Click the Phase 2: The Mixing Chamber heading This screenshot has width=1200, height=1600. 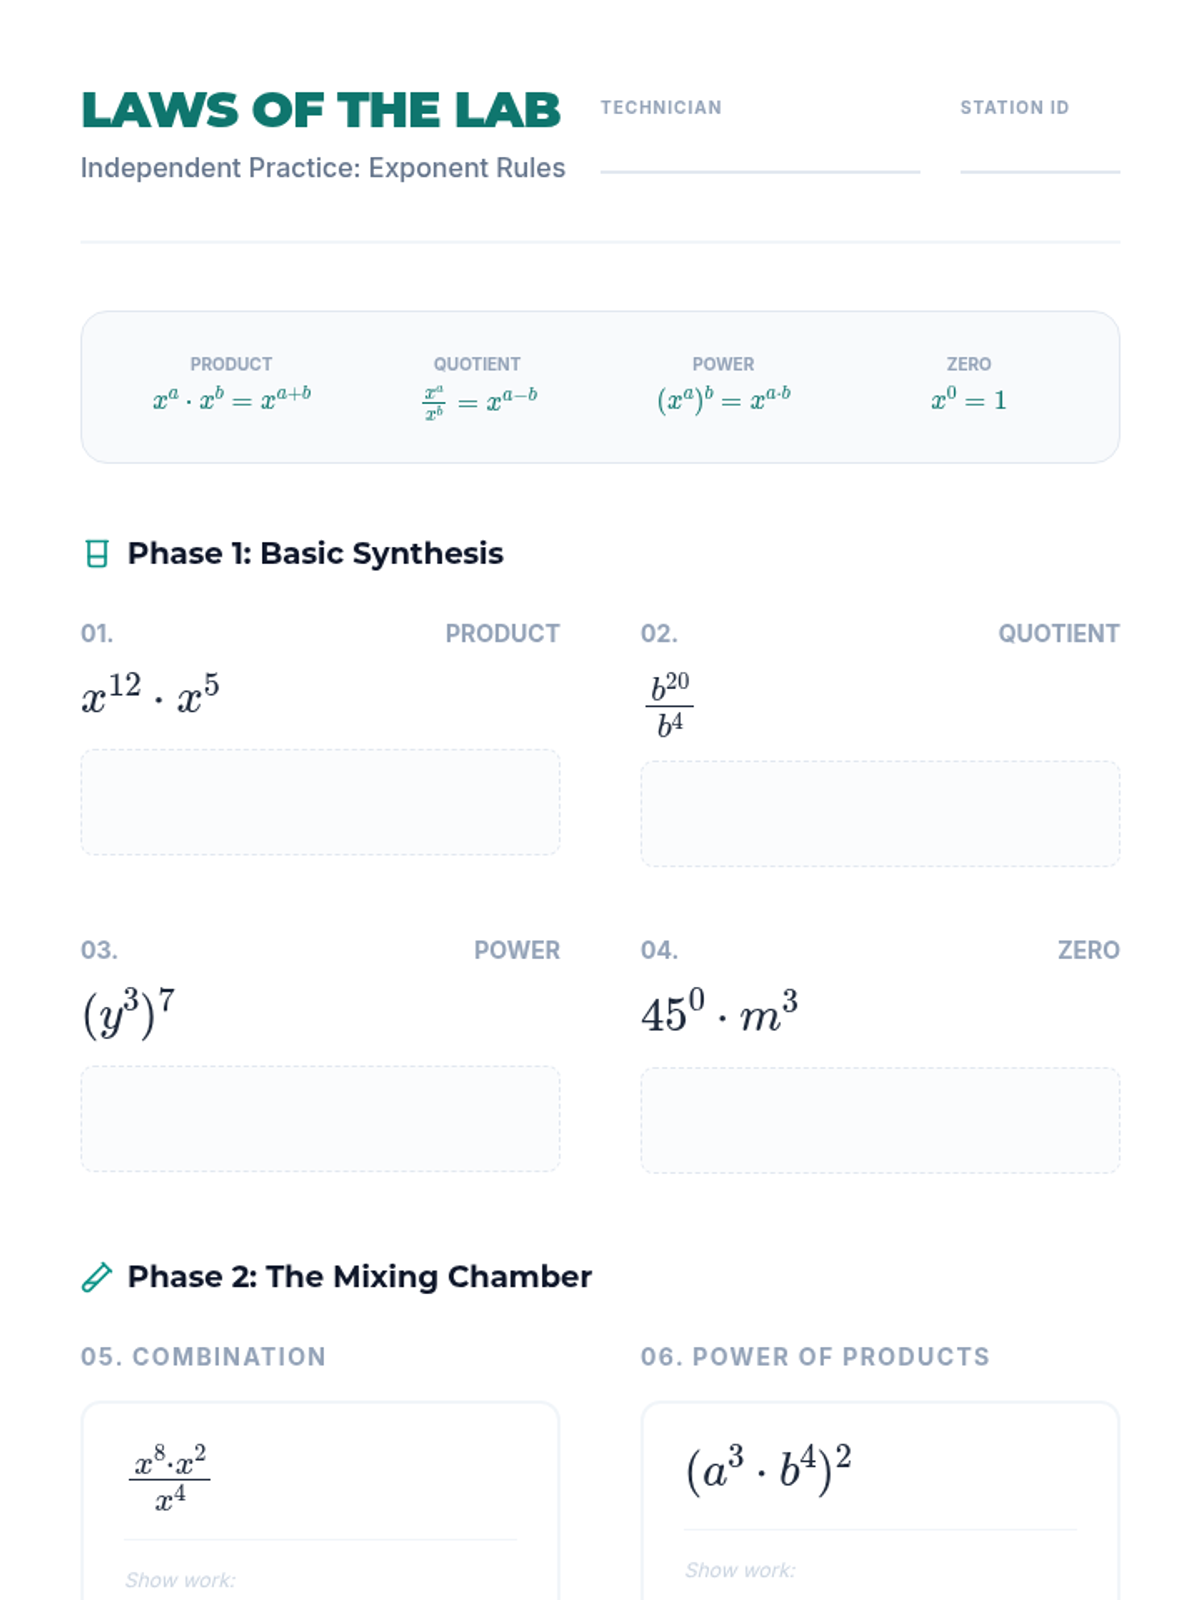(359, 1277)
